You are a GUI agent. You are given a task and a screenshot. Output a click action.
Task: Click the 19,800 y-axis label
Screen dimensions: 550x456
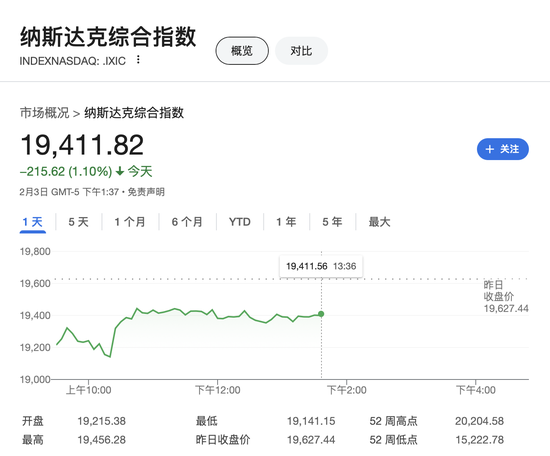click(x=35, y=252)
